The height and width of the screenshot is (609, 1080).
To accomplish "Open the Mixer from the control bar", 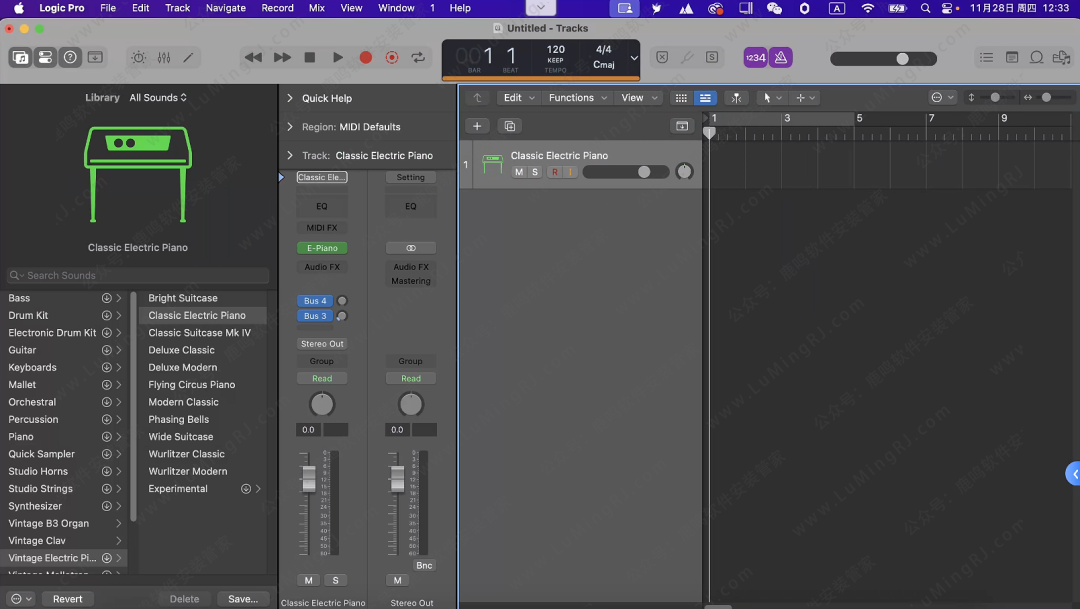I will click(x=164, y=58).
